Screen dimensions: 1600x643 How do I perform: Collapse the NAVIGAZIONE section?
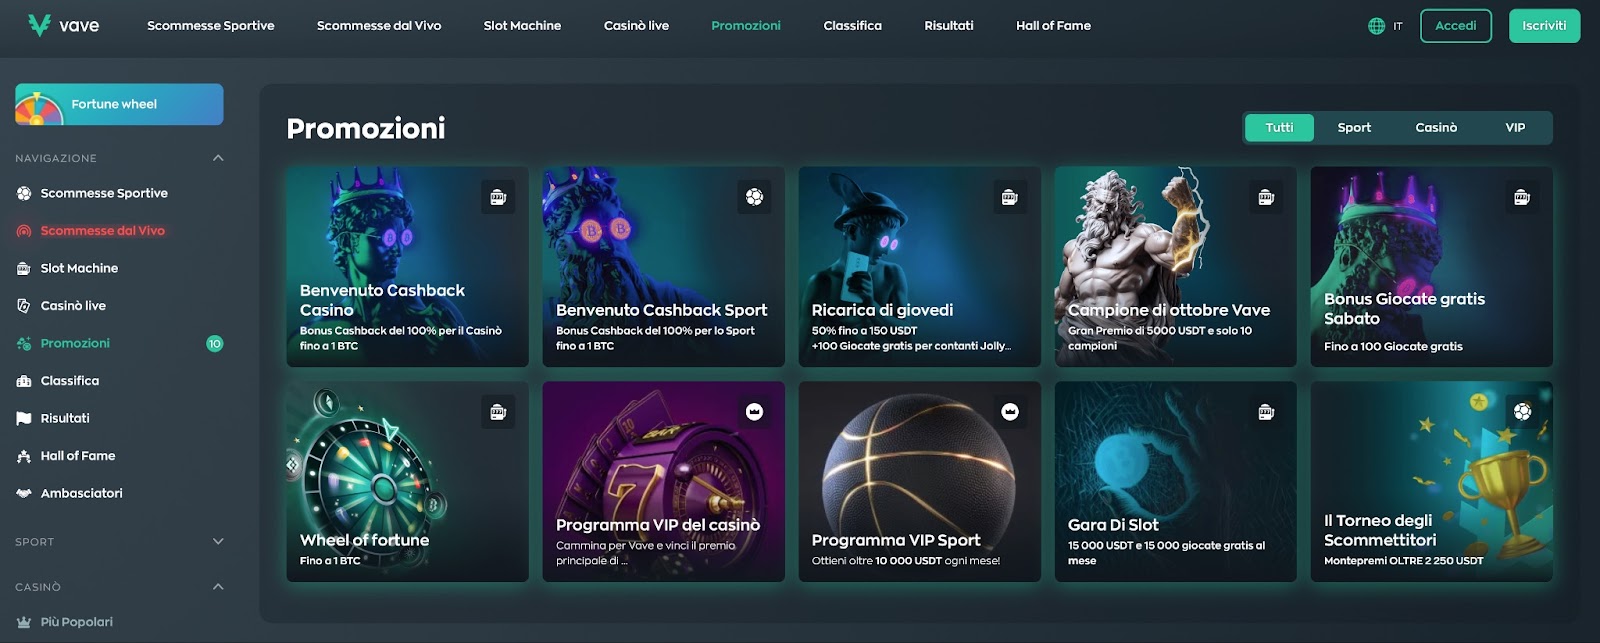point(218,158)
